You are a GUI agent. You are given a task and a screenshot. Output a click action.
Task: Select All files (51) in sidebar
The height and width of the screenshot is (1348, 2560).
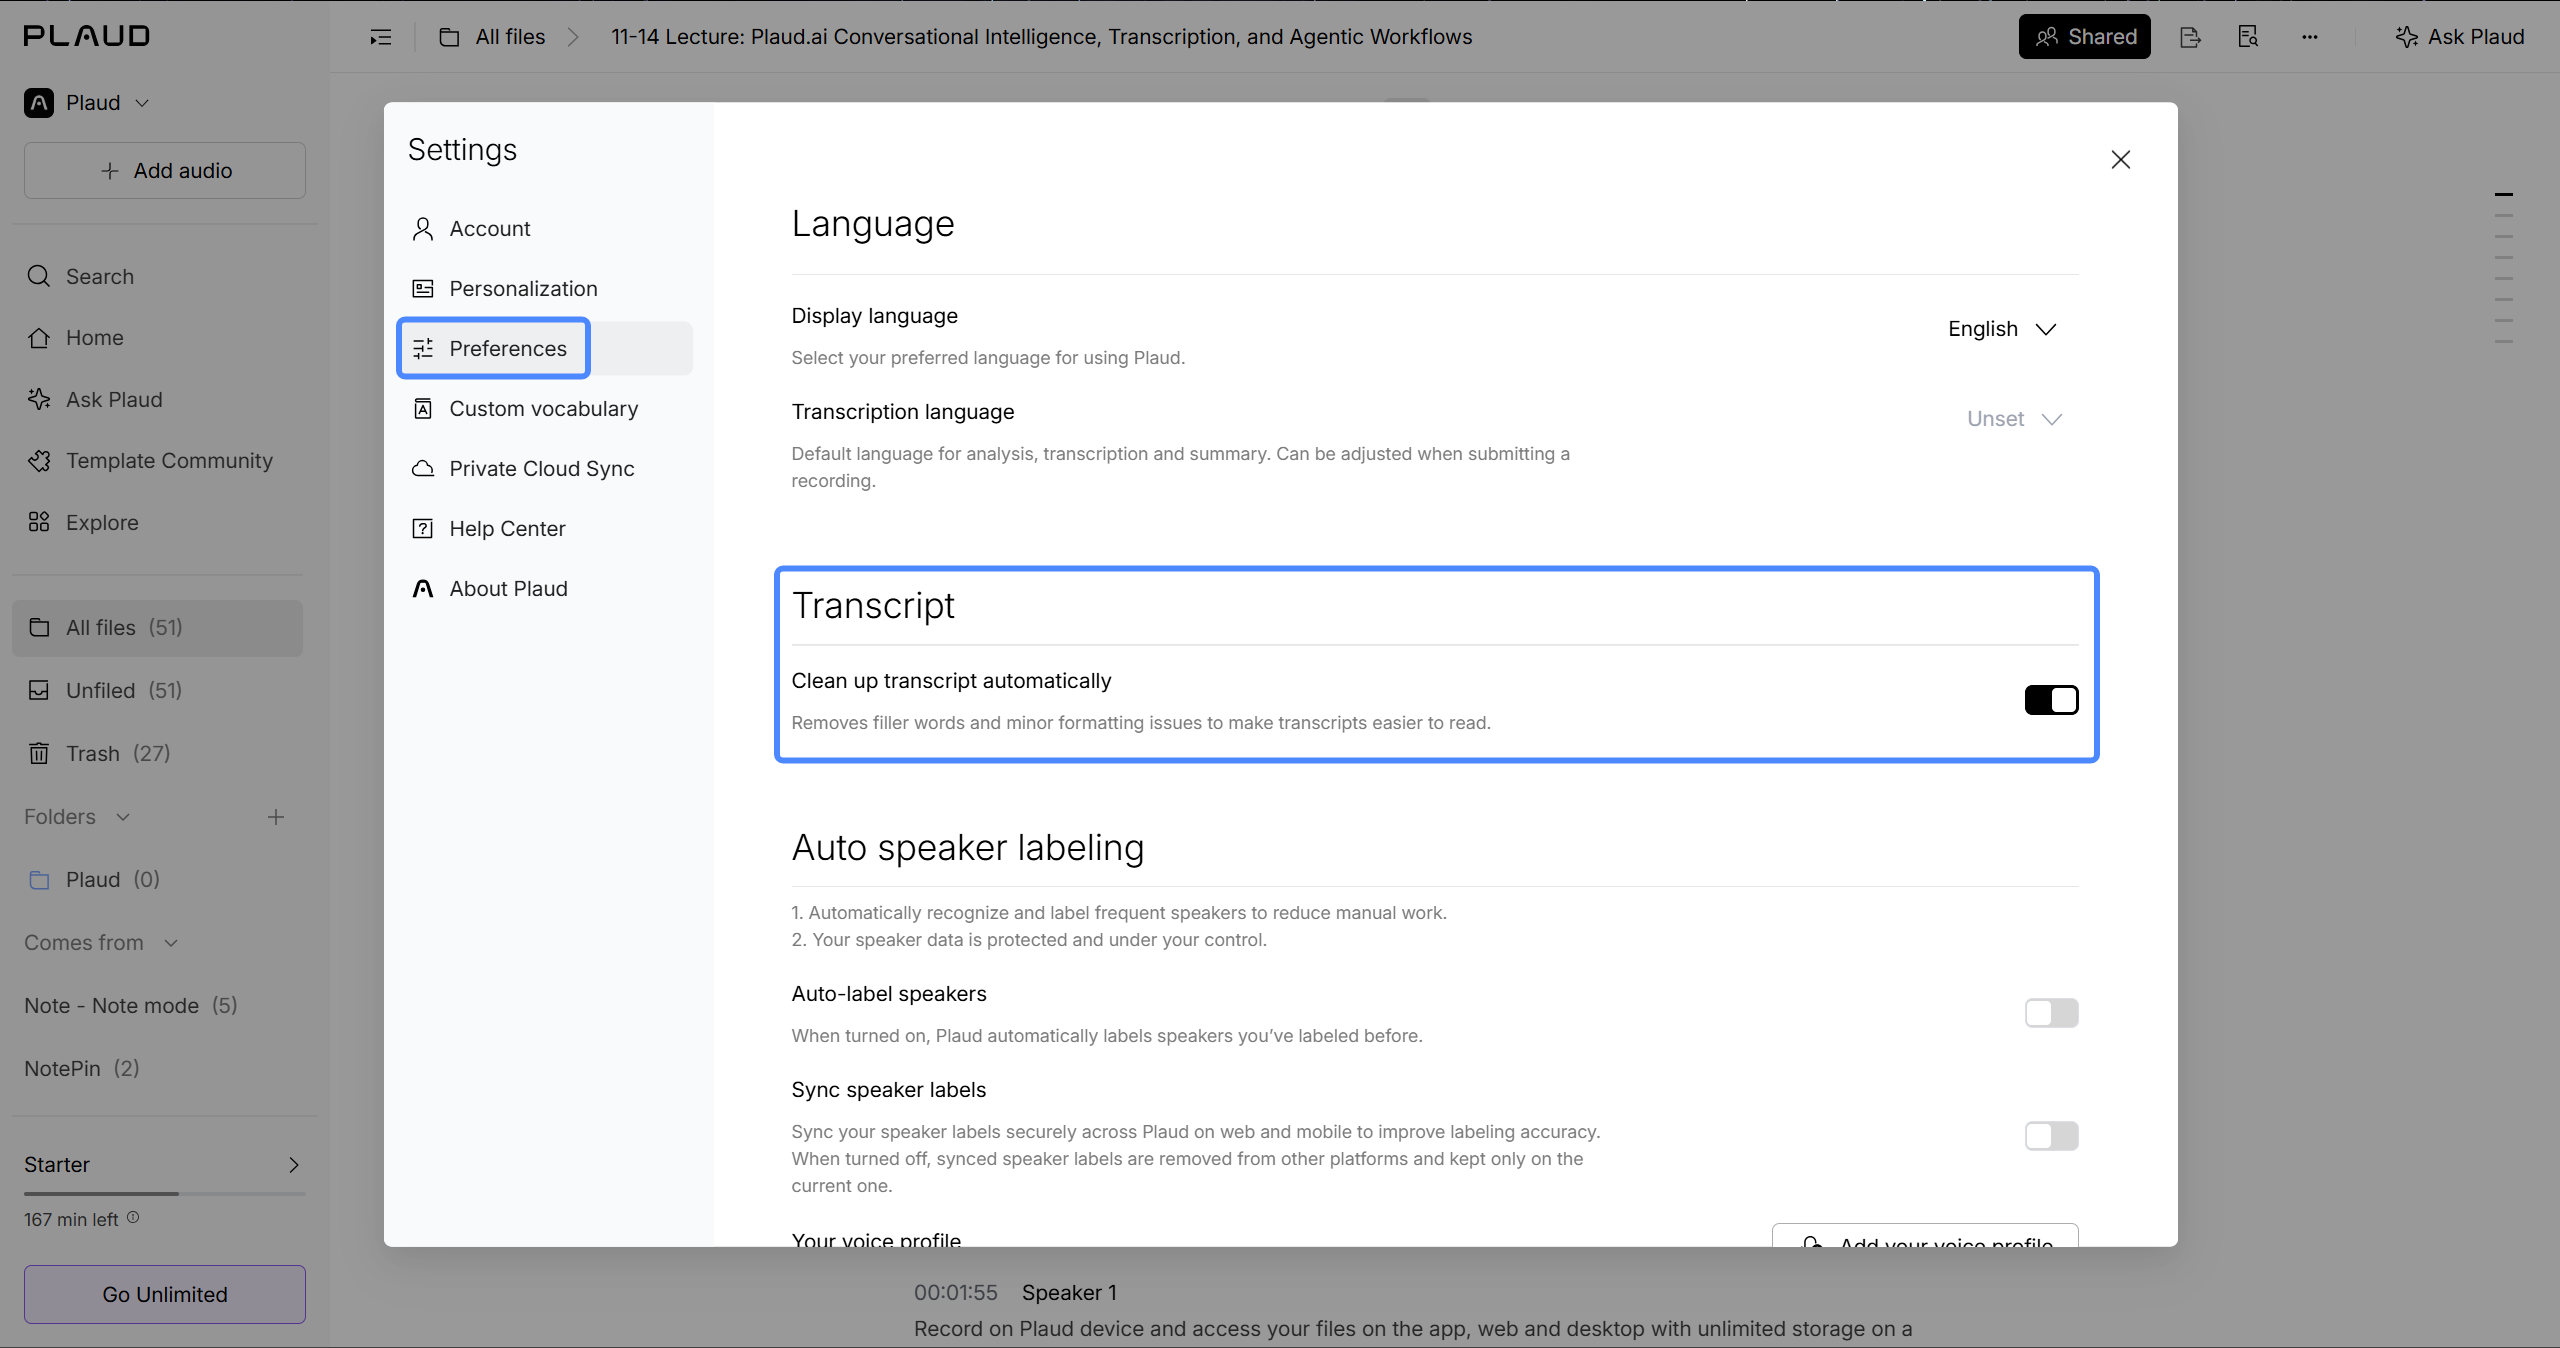pos(158,628)
